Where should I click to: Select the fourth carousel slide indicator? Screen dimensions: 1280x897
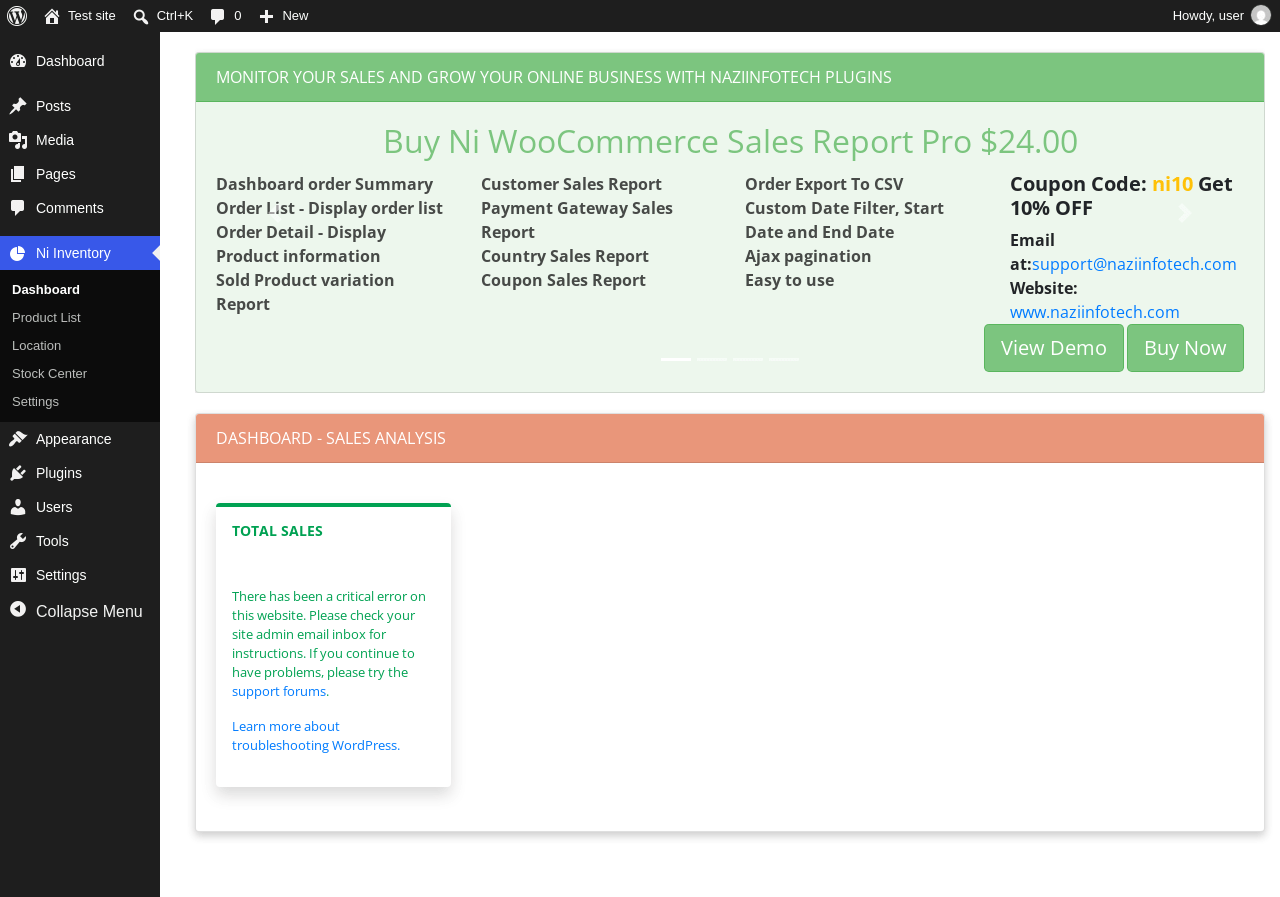(784, 359)
